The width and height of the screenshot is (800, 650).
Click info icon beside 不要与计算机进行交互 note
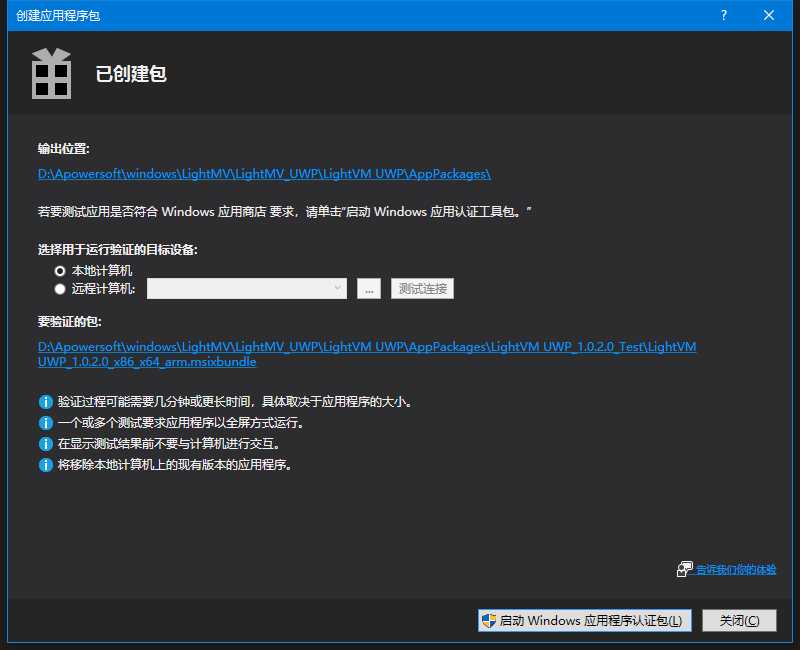point(45,444)
